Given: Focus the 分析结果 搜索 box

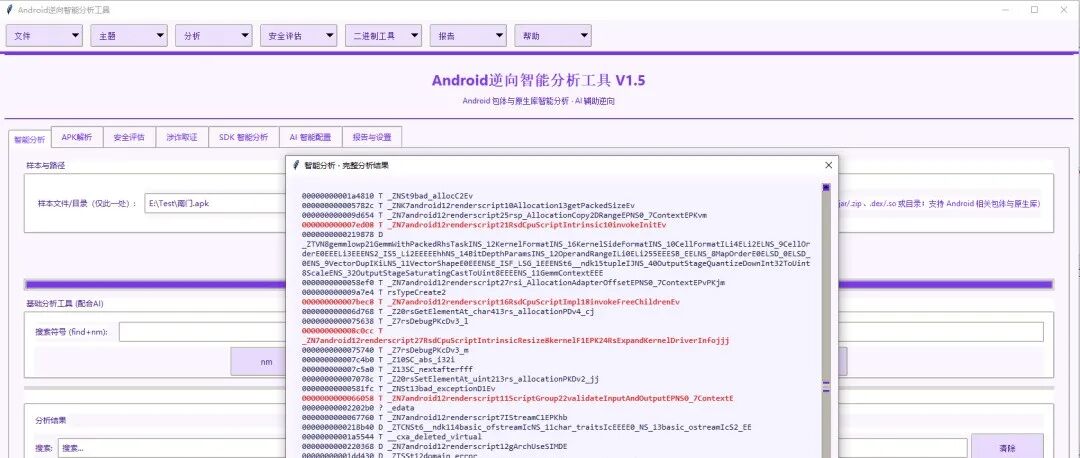Looking at the screenshot, I should 172,448.
